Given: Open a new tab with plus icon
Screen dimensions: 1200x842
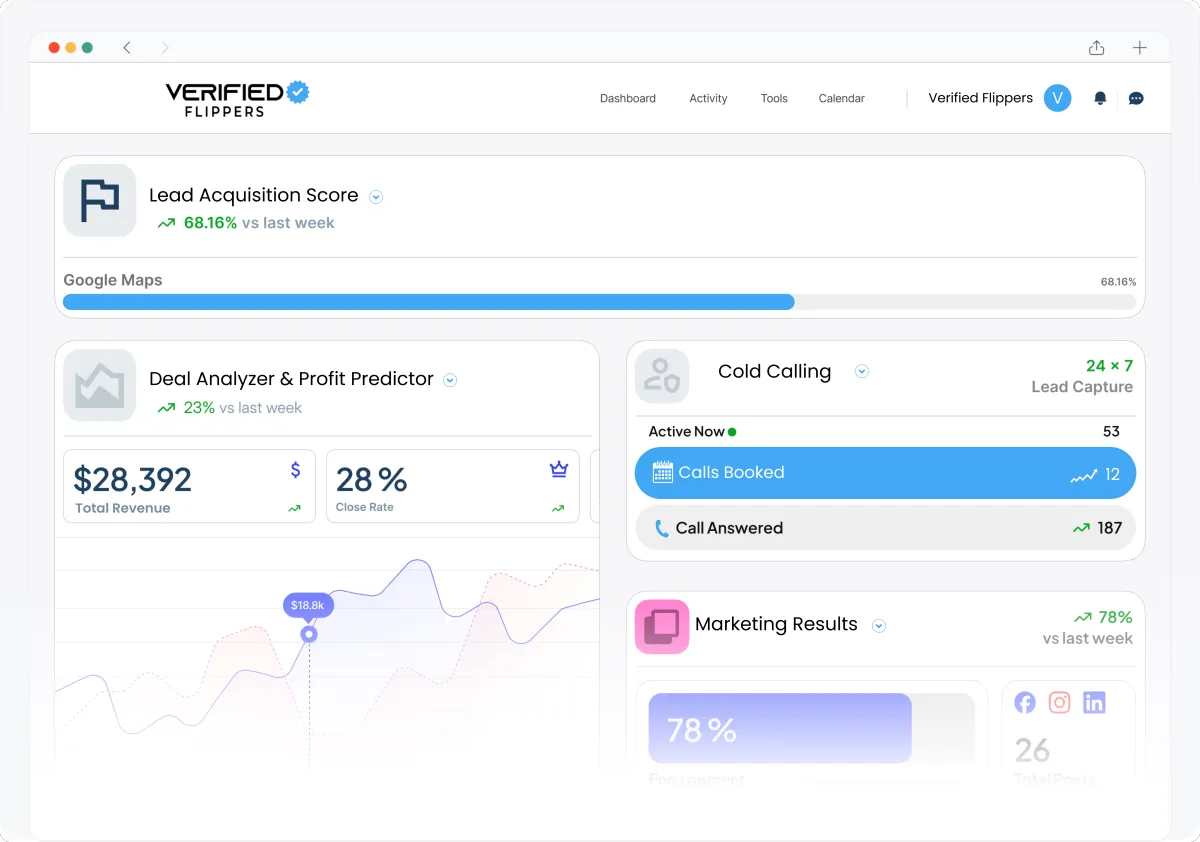Looking at the screenshot, I should (x=1140, y=47).
